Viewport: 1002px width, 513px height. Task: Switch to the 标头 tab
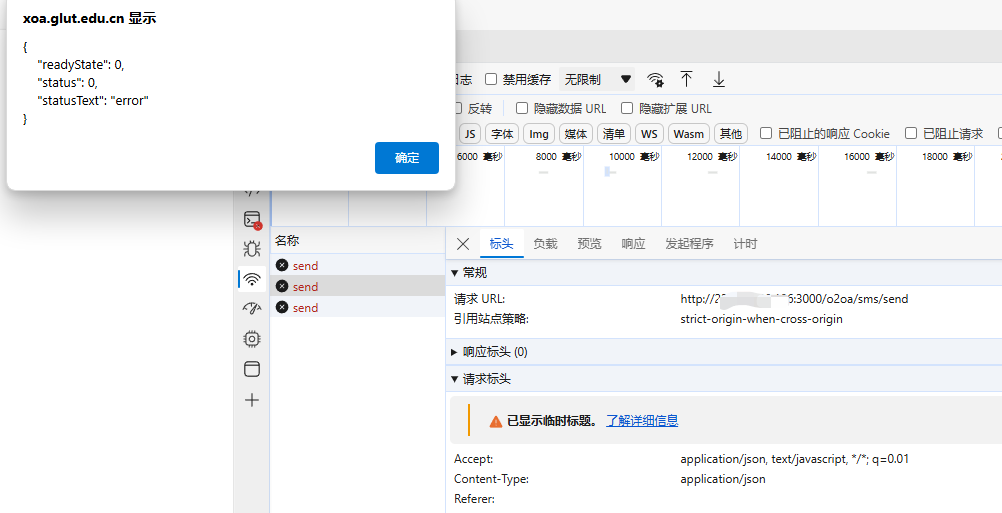(502, 243)
